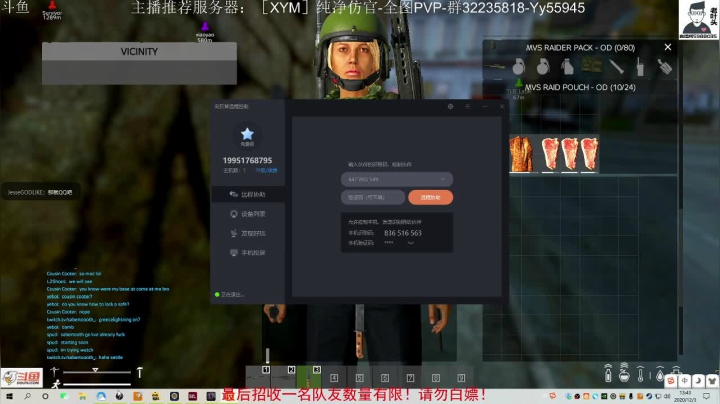Screen dimensions: 720x404
Task: Select hotbar slot 1 weapon
Action: (258, 377)
